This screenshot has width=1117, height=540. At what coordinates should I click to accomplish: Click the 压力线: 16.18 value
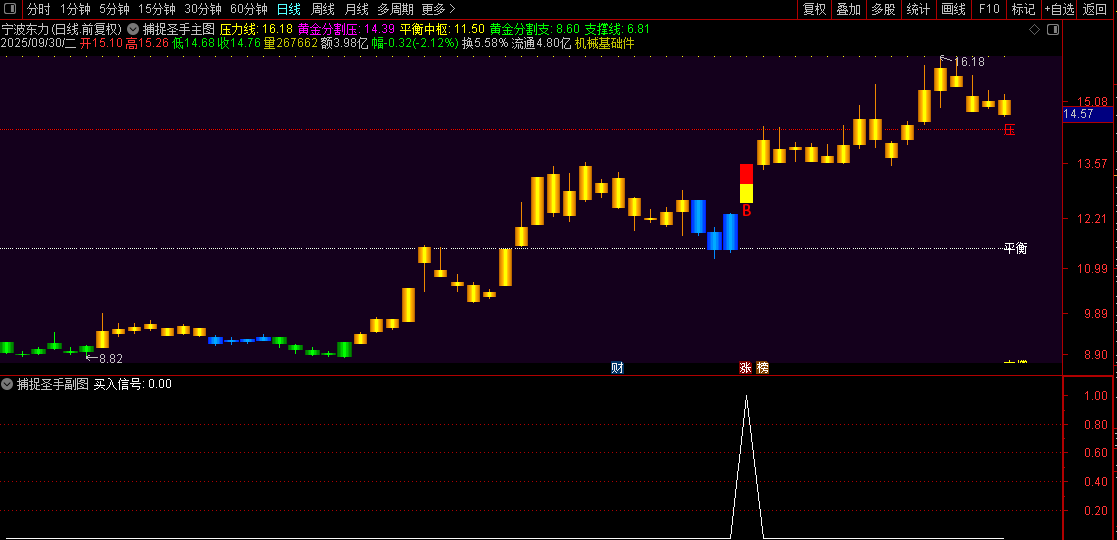pos(256,29)
